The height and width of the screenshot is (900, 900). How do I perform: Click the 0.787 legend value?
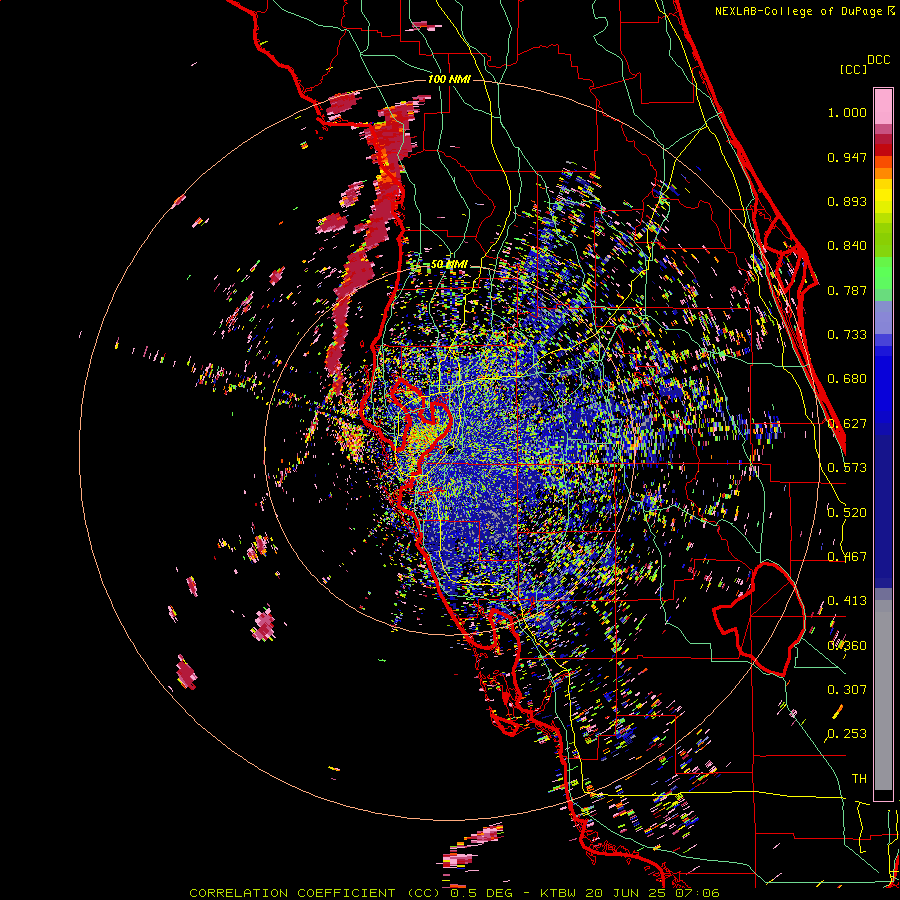pos(847,290)
